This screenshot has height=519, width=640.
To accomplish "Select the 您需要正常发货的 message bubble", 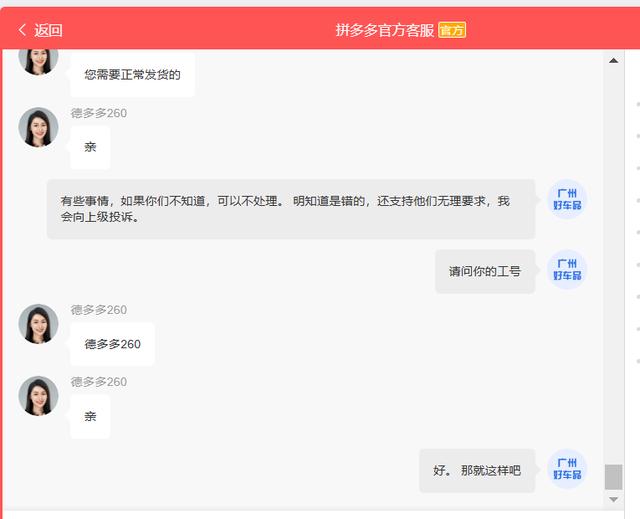I will 132,75.
